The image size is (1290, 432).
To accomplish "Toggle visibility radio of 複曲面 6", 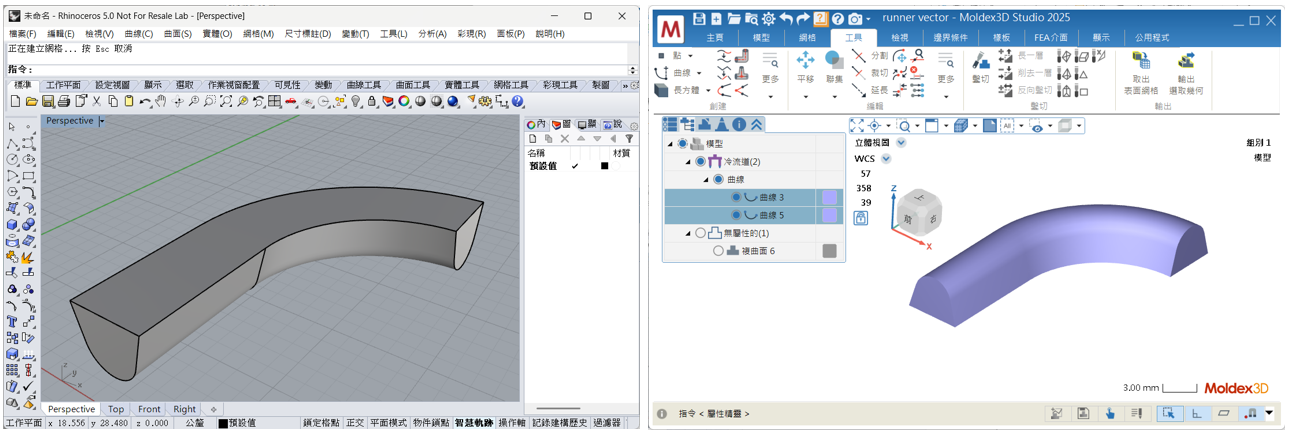I will (x=718, y=251).
